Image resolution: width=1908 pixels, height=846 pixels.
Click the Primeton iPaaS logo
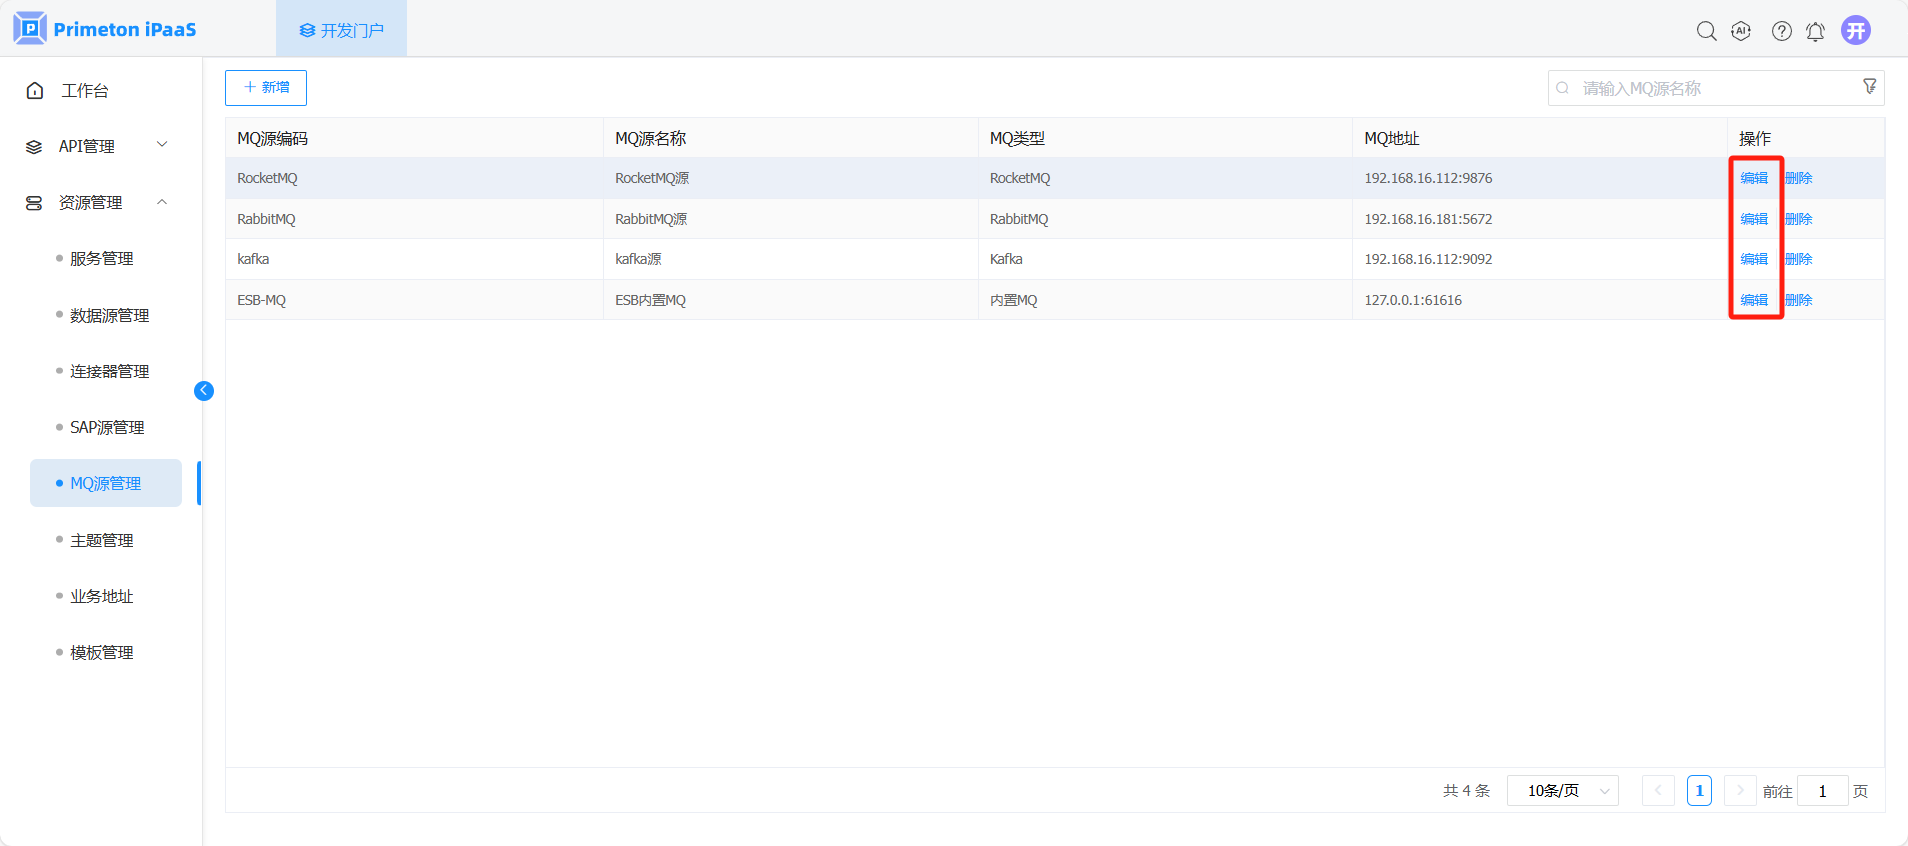(105, 29)
